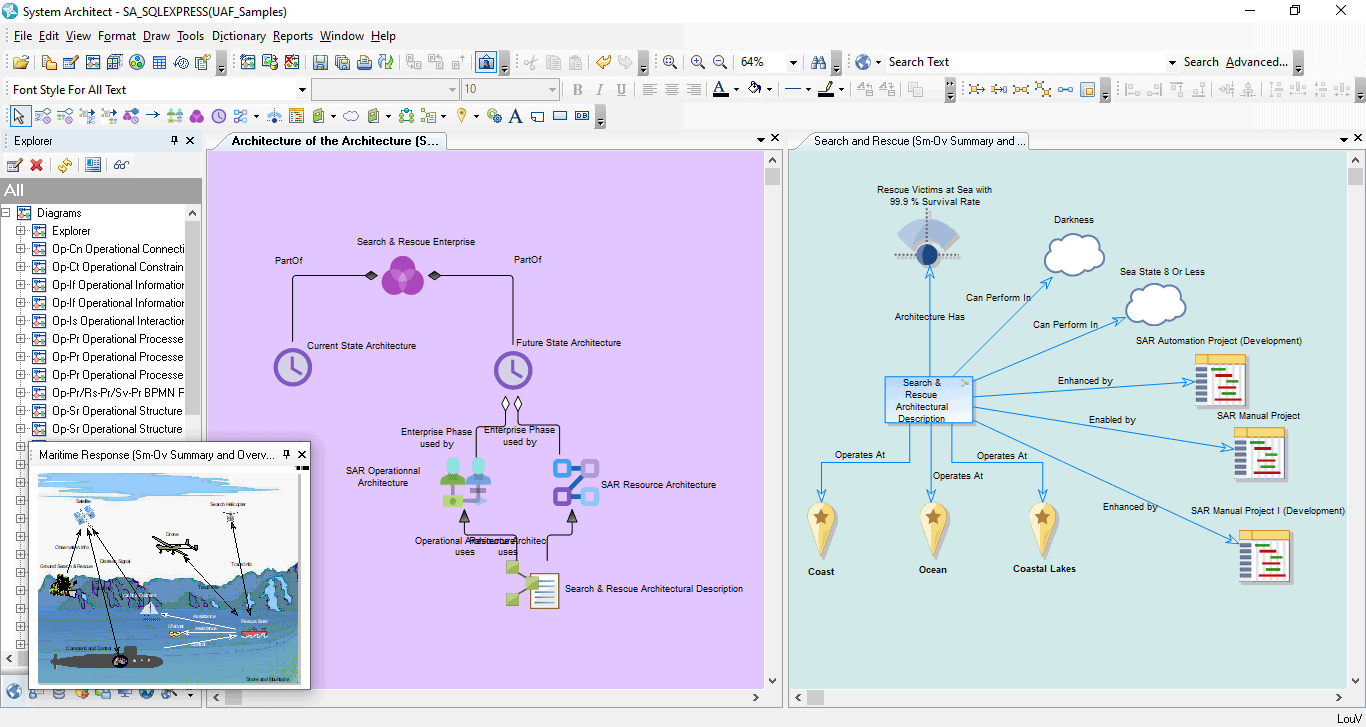Select the straight arrow line tool
The image size is (1366, 727).
click(x=153, y=116)
